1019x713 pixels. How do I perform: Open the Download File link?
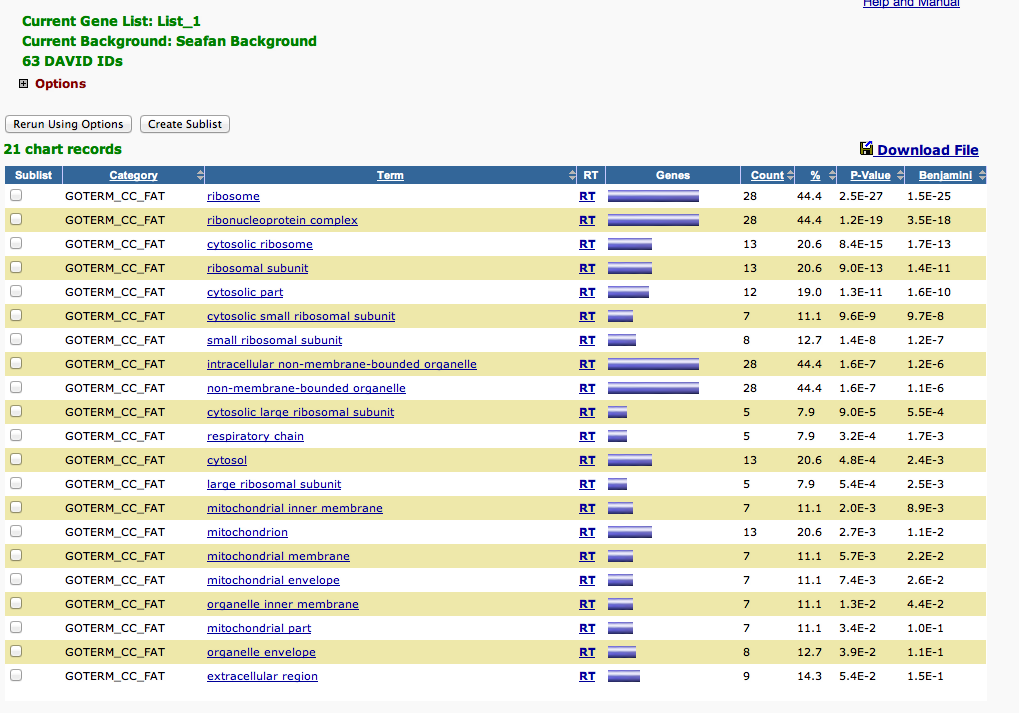tap(927, 150)
